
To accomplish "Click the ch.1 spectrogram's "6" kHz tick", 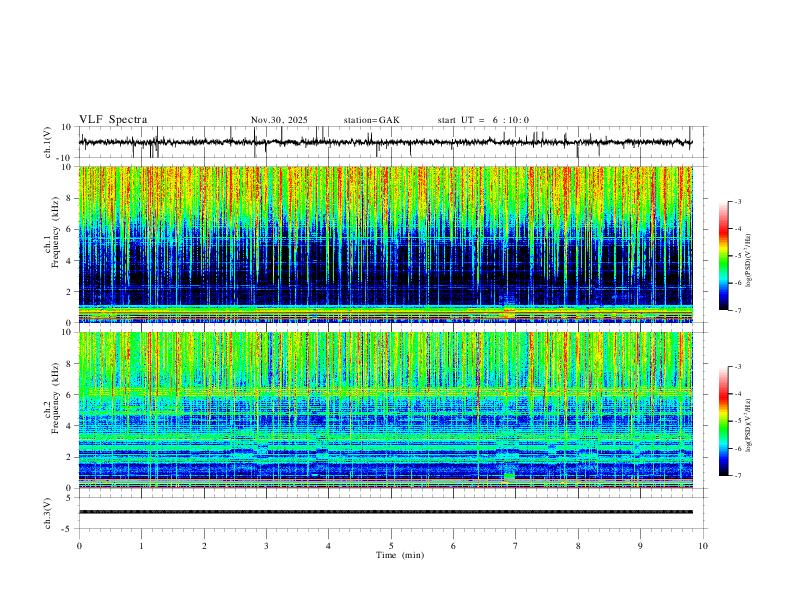I will [x=69, y=229].
